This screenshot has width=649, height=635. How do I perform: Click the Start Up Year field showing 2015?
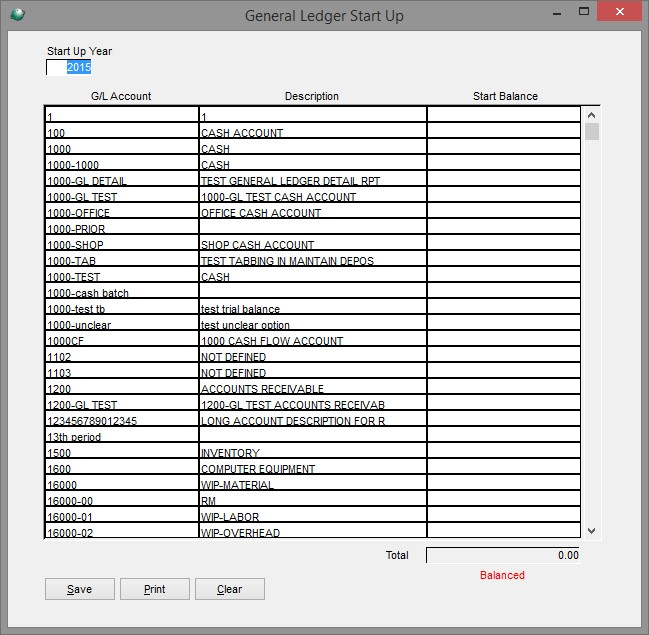click(69, 67)
